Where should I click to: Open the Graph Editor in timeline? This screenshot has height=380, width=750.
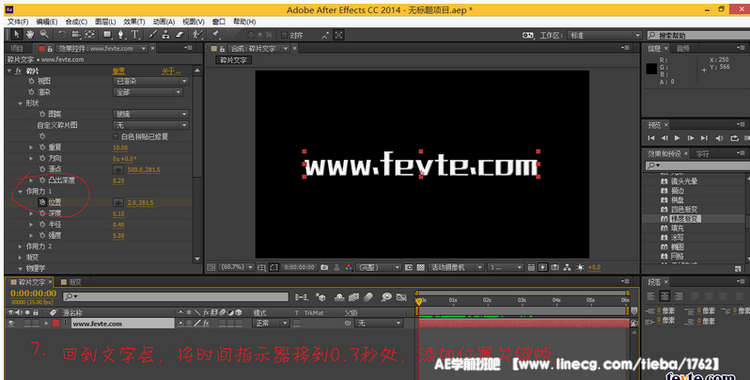(401, 297)
